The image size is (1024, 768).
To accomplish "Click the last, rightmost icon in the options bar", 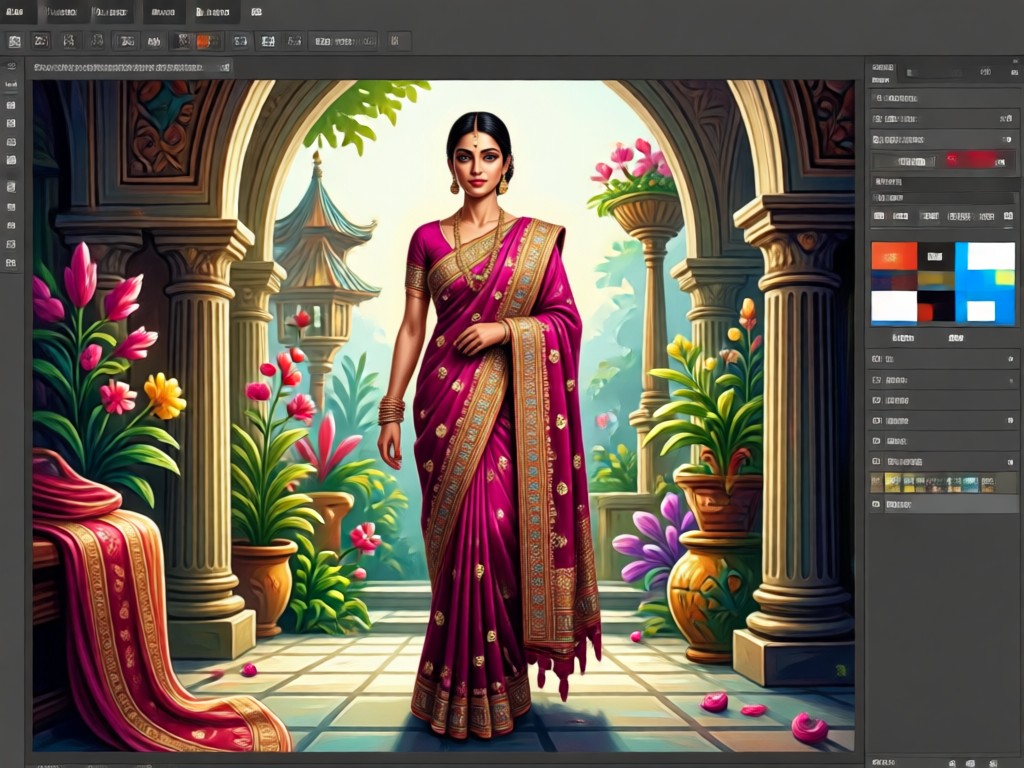I will [x=394, y=41].
